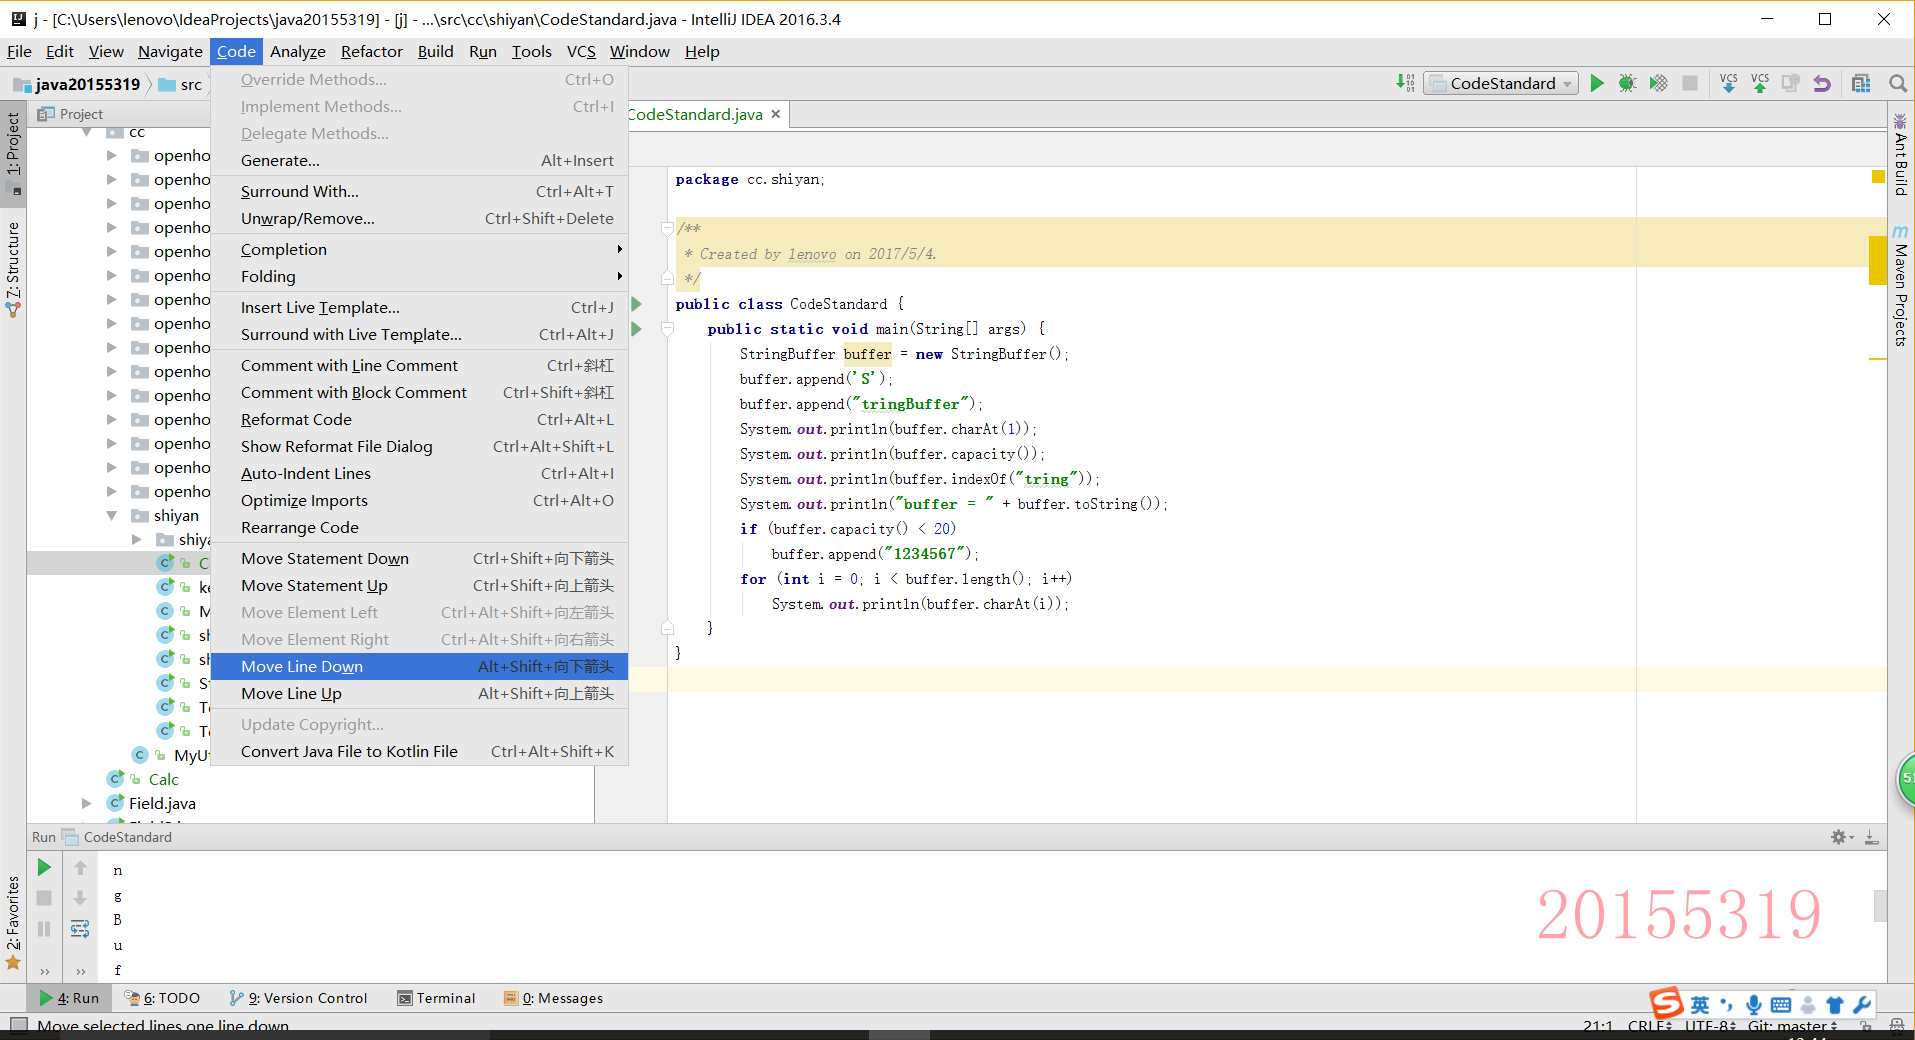The height and width of the screenshot is (1040, 1915).
Task: Toggle the Project tool window on the left stripe
Action: coord(13,152)
